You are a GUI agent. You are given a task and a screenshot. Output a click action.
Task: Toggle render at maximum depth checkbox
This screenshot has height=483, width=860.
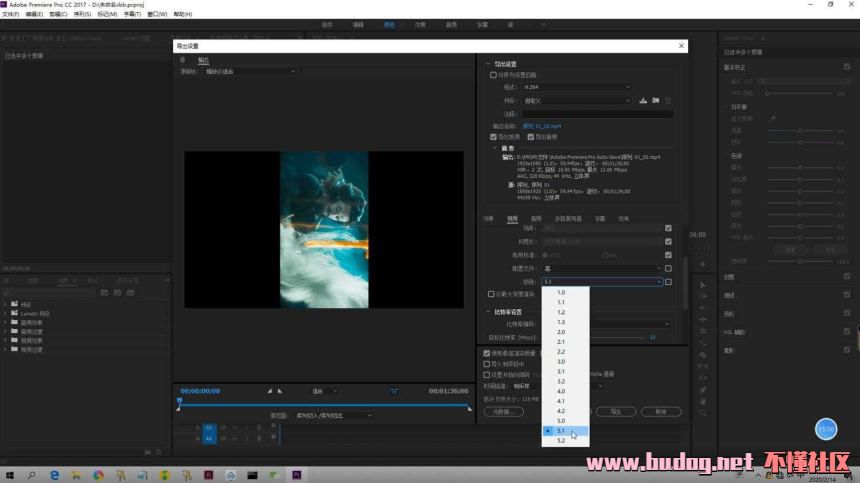pos(491,294)
